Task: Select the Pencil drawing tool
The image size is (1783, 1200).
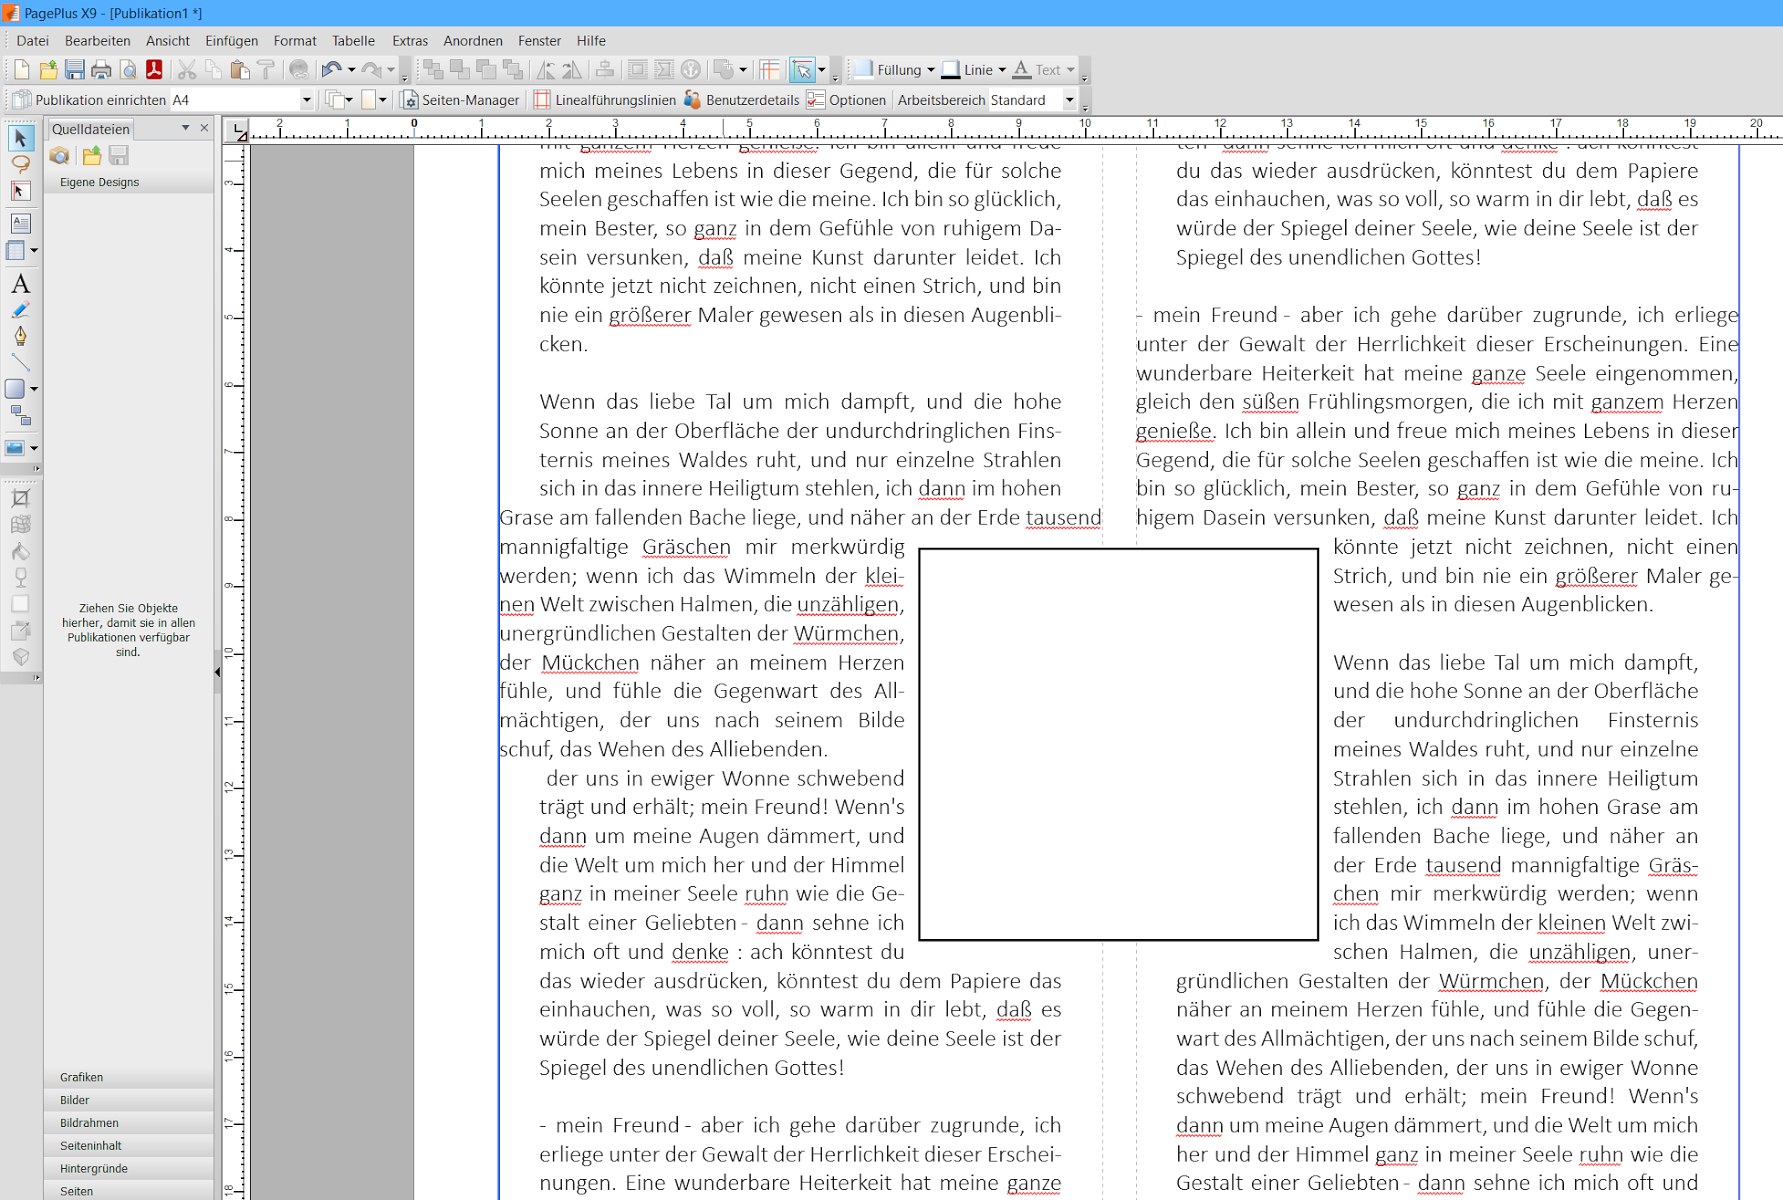Action: tap(20, 310)
